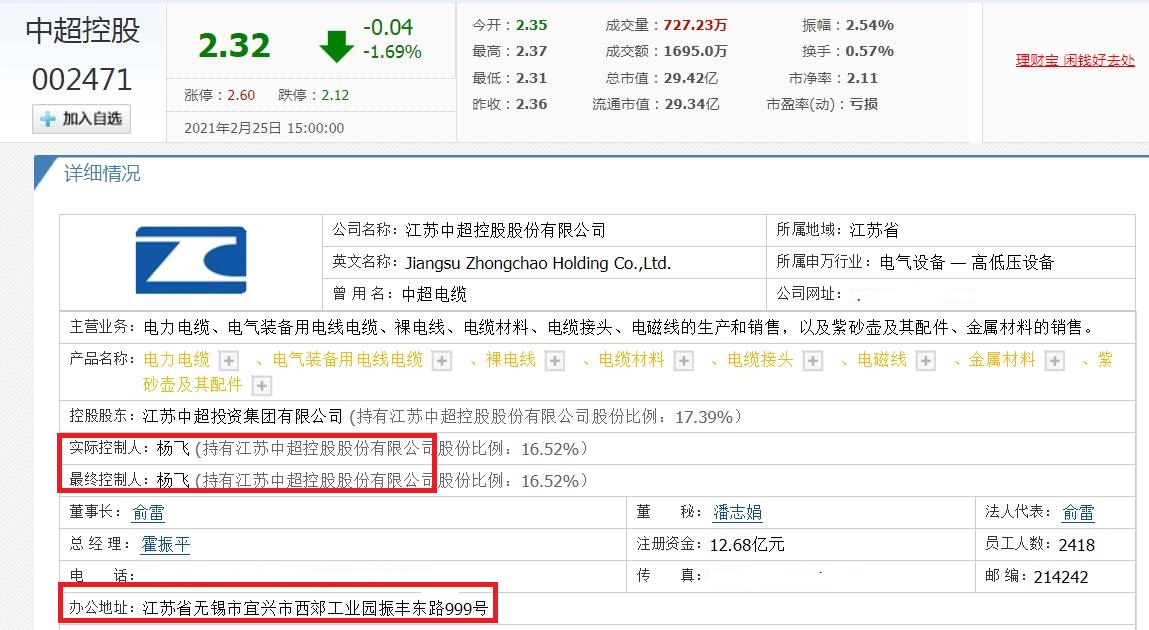Expand the 电气装备用电线电缆 product details
Viewport: 1149px width, 630px height.
click(x=441, y=361)
